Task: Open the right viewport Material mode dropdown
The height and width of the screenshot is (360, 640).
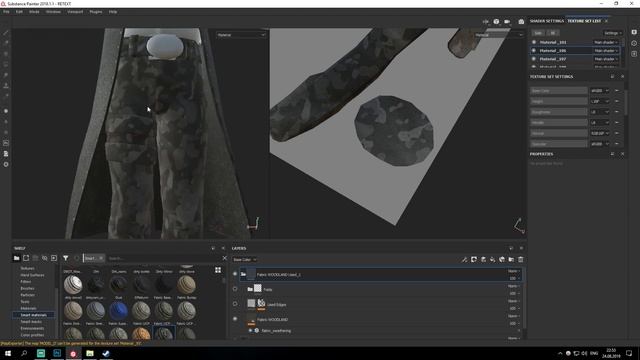Action: click(x=498, y=35)
